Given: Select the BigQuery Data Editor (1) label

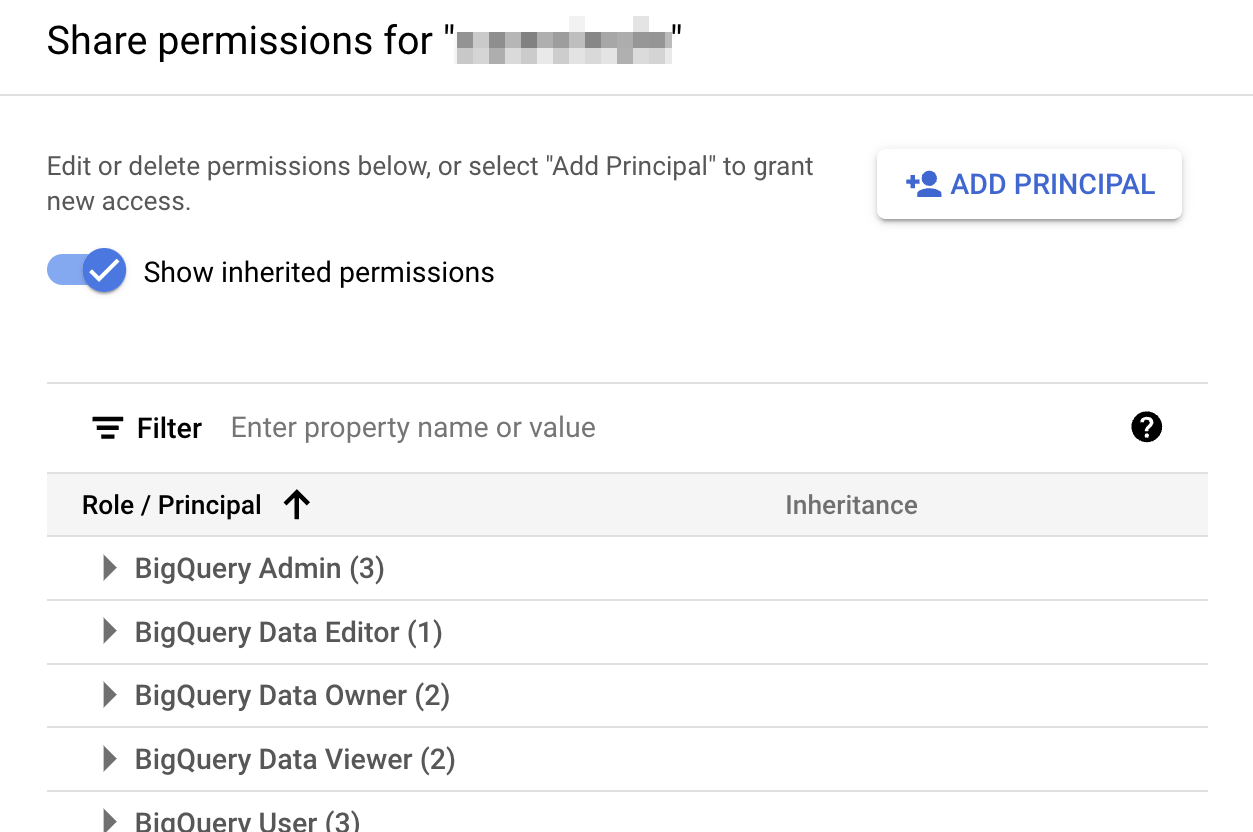Looking at the screenshot, I should [288, 632].
